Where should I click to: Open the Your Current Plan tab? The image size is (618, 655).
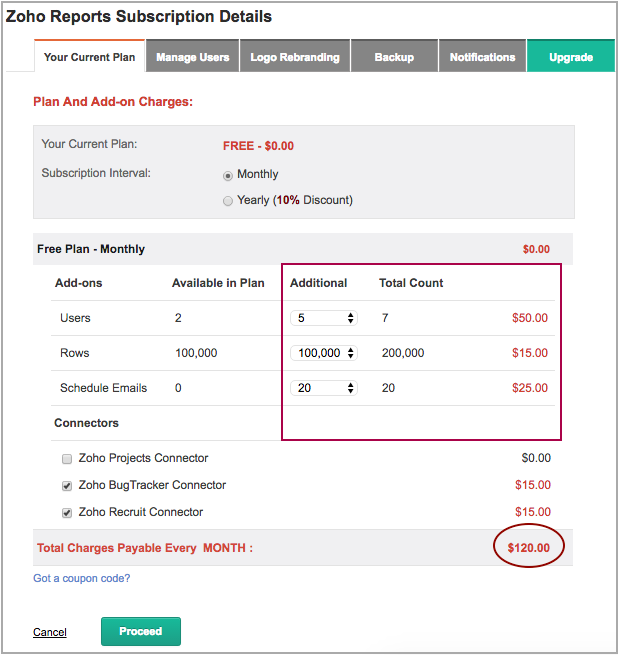click(89, 57)
